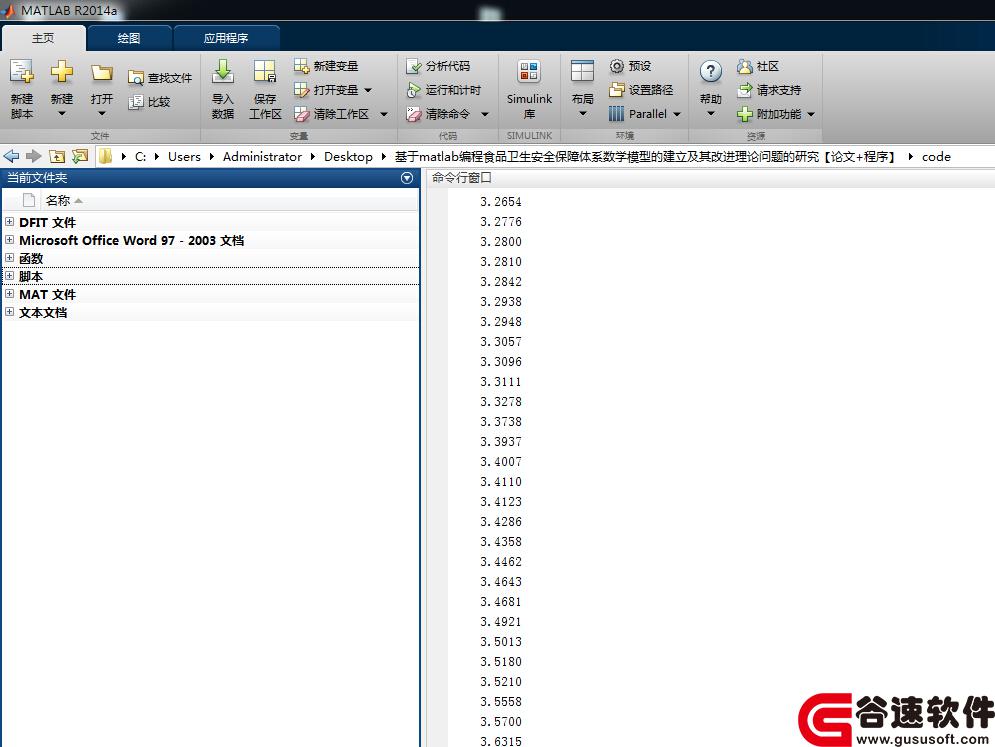This screenshot has width=995, height=747.
Task: Open the Help (帮助) dropdown arrow
Action: pyautogui.click(x=711, y=114)
